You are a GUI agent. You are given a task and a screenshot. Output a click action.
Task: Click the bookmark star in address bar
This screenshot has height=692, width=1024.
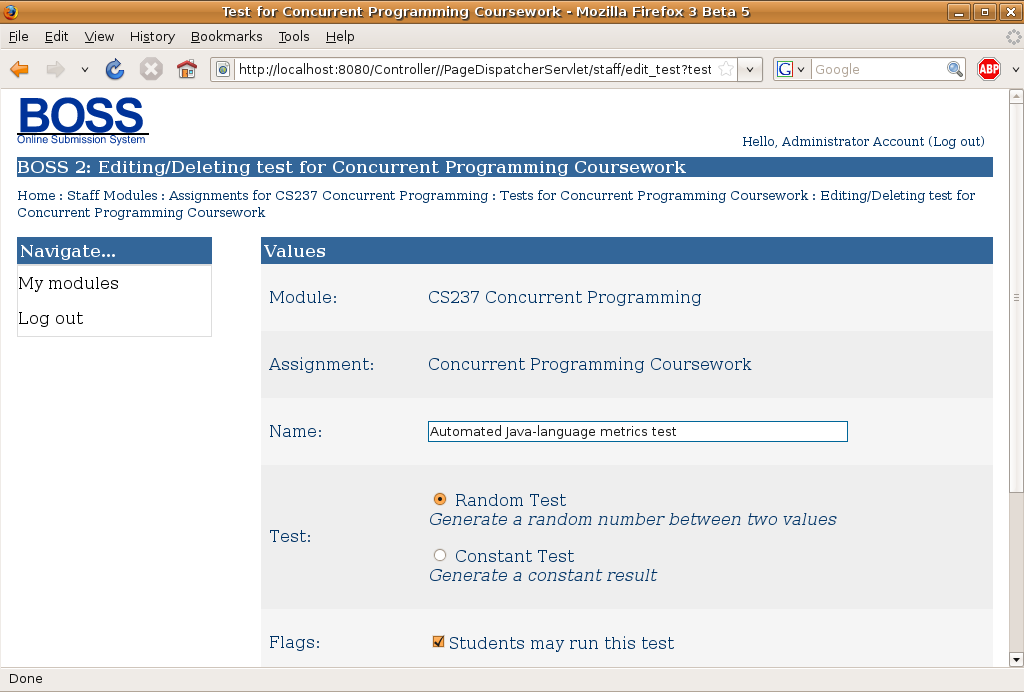[726, 69]
